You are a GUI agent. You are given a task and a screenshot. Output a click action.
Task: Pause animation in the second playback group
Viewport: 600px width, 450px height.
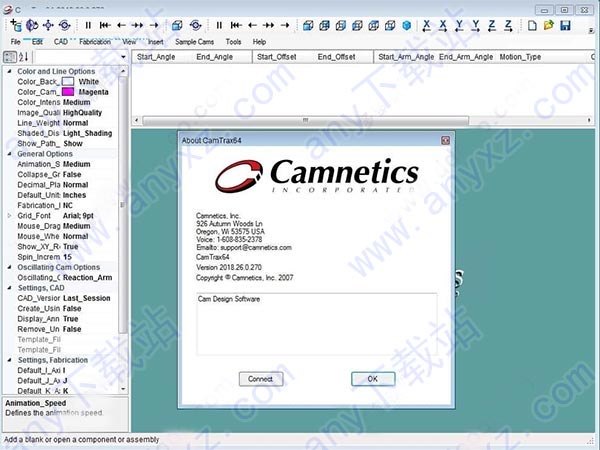point(219,25)
